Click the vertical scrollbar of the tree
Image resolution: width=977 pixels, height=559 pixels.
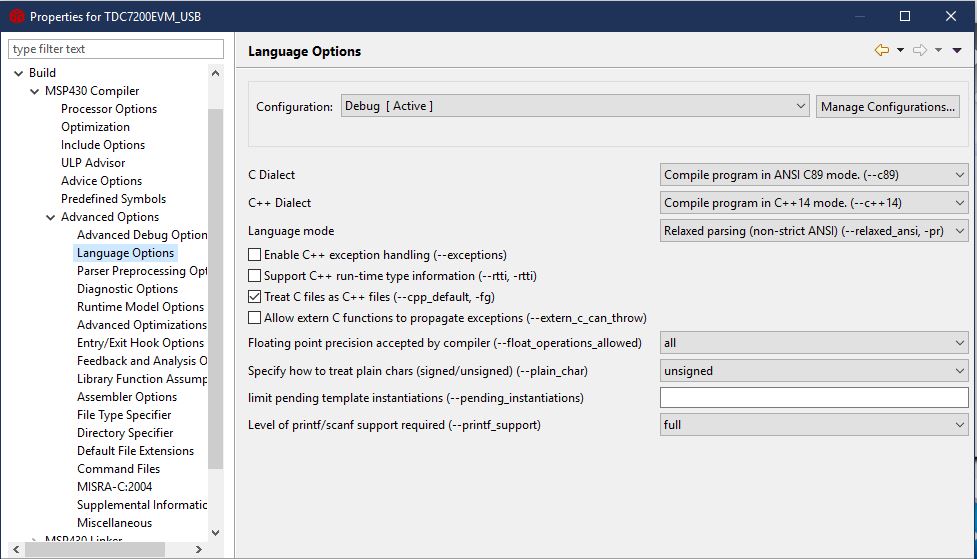pyautogui.click(x=216, y=289)
